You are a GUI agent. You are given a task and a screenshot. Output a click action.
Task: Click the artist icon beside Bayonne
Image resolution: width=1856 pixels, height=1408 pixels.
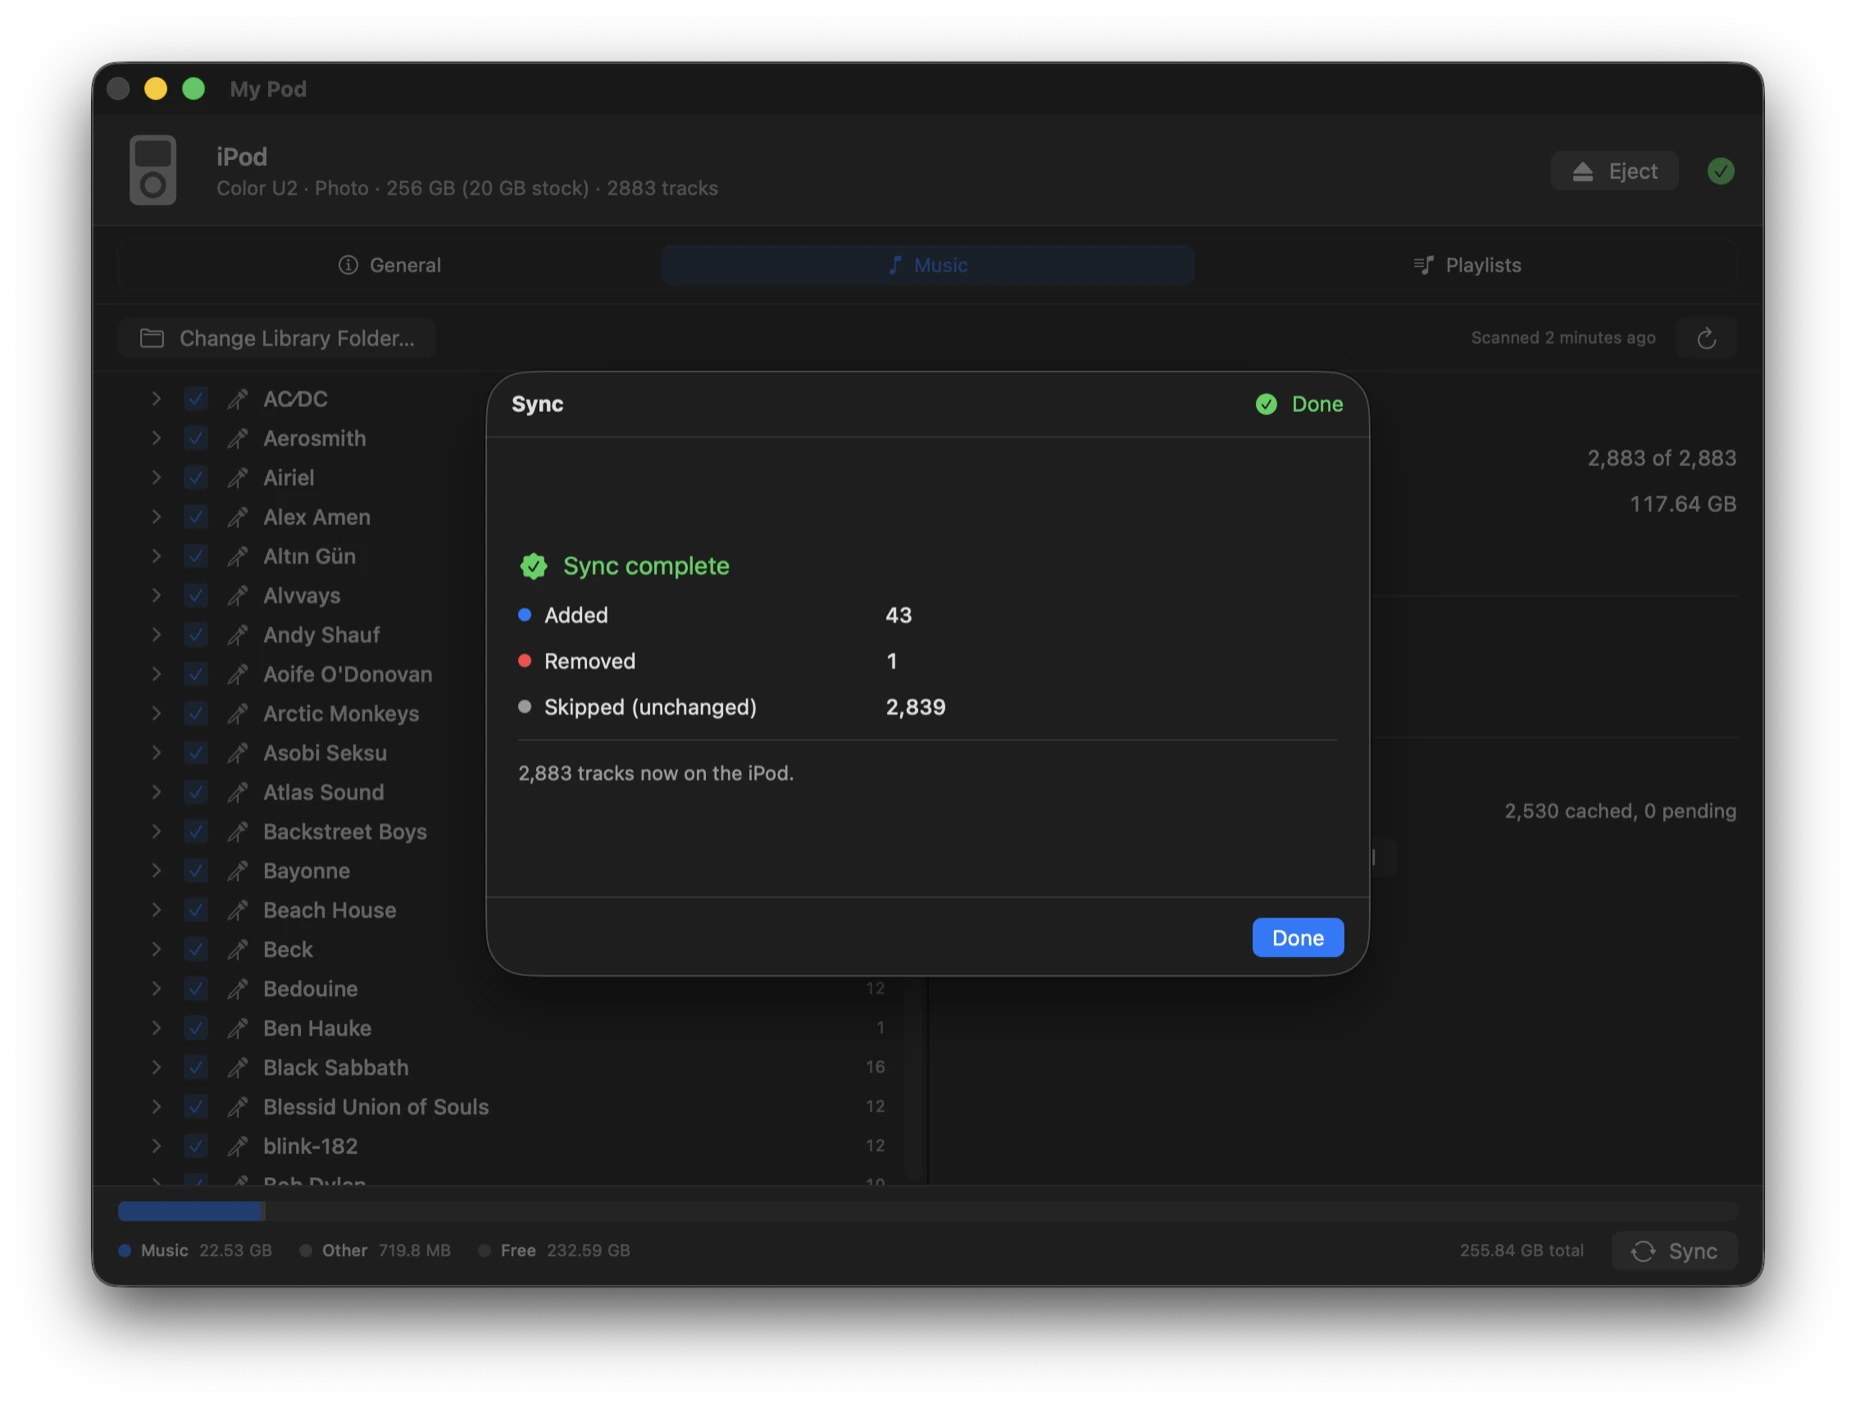tap(238, 871)
